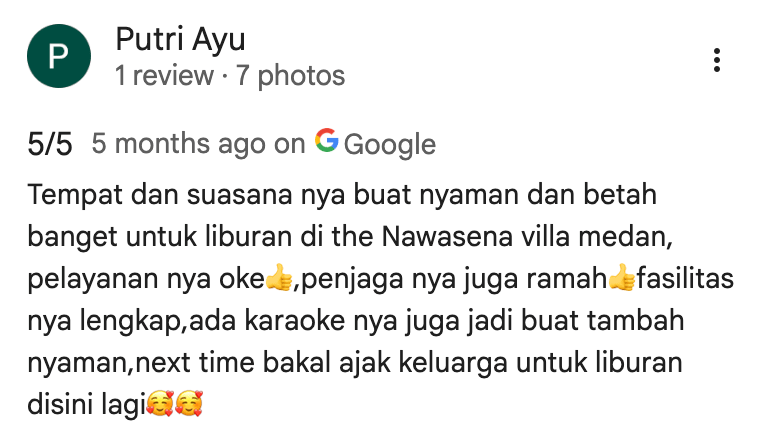Click the '1 review' count text
This screenshot has width=768, height=440.
point(164,76)
